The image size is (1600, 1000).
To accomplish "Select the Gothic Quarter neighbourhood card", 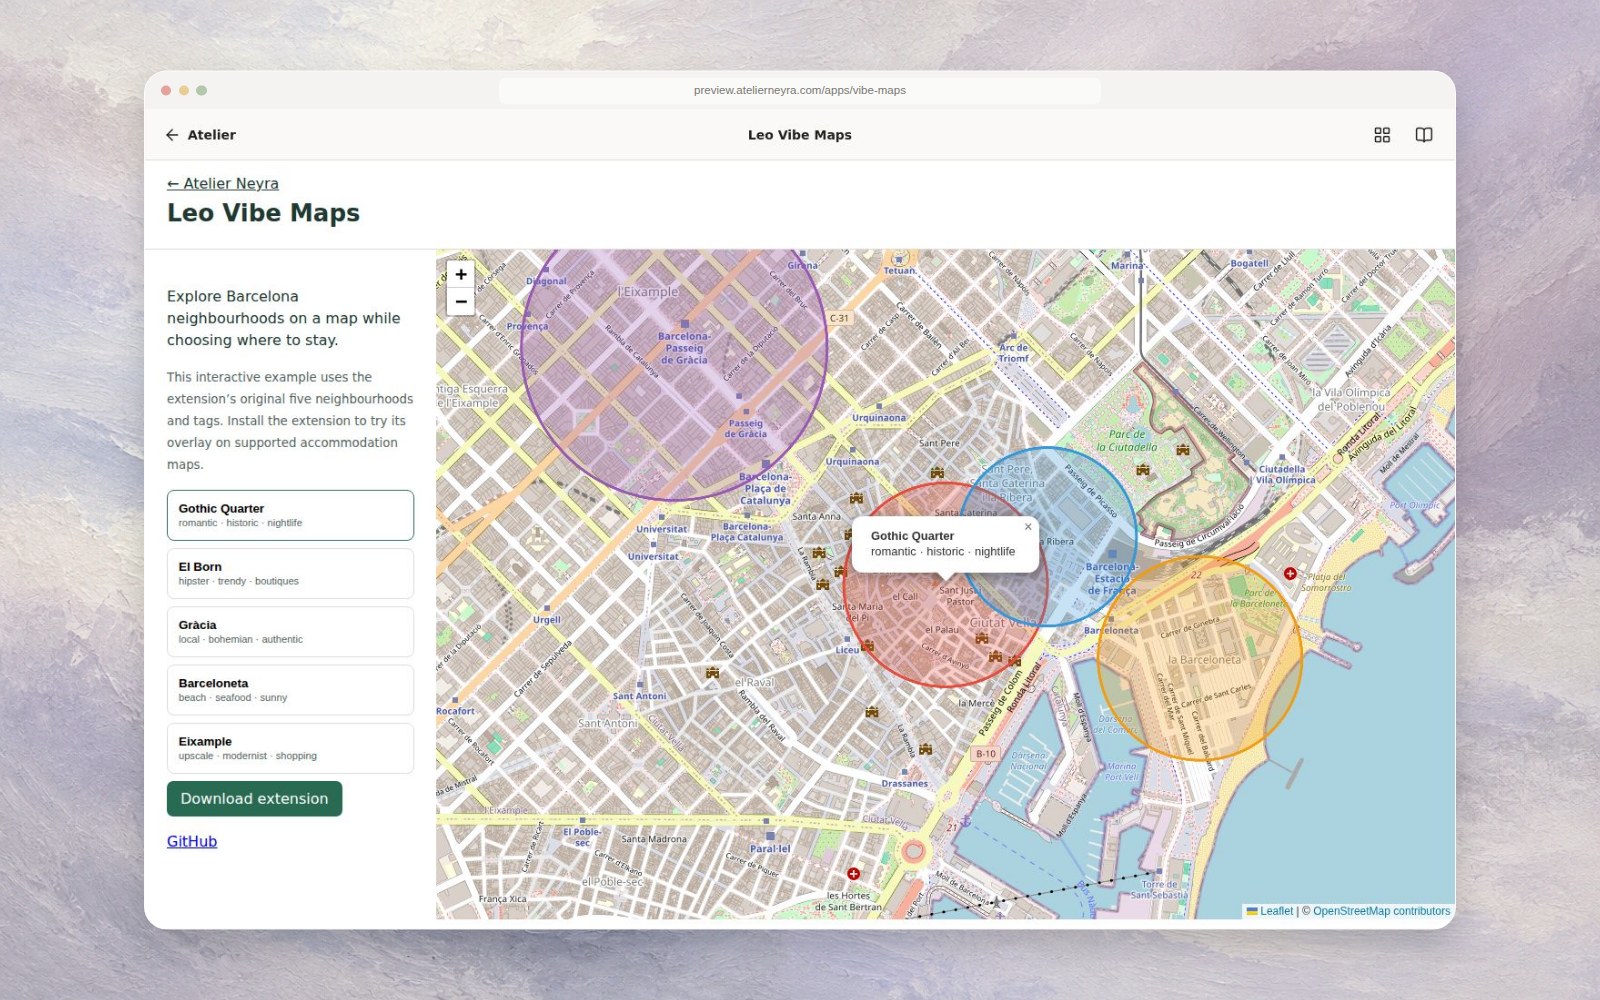I will coord(290,515).
